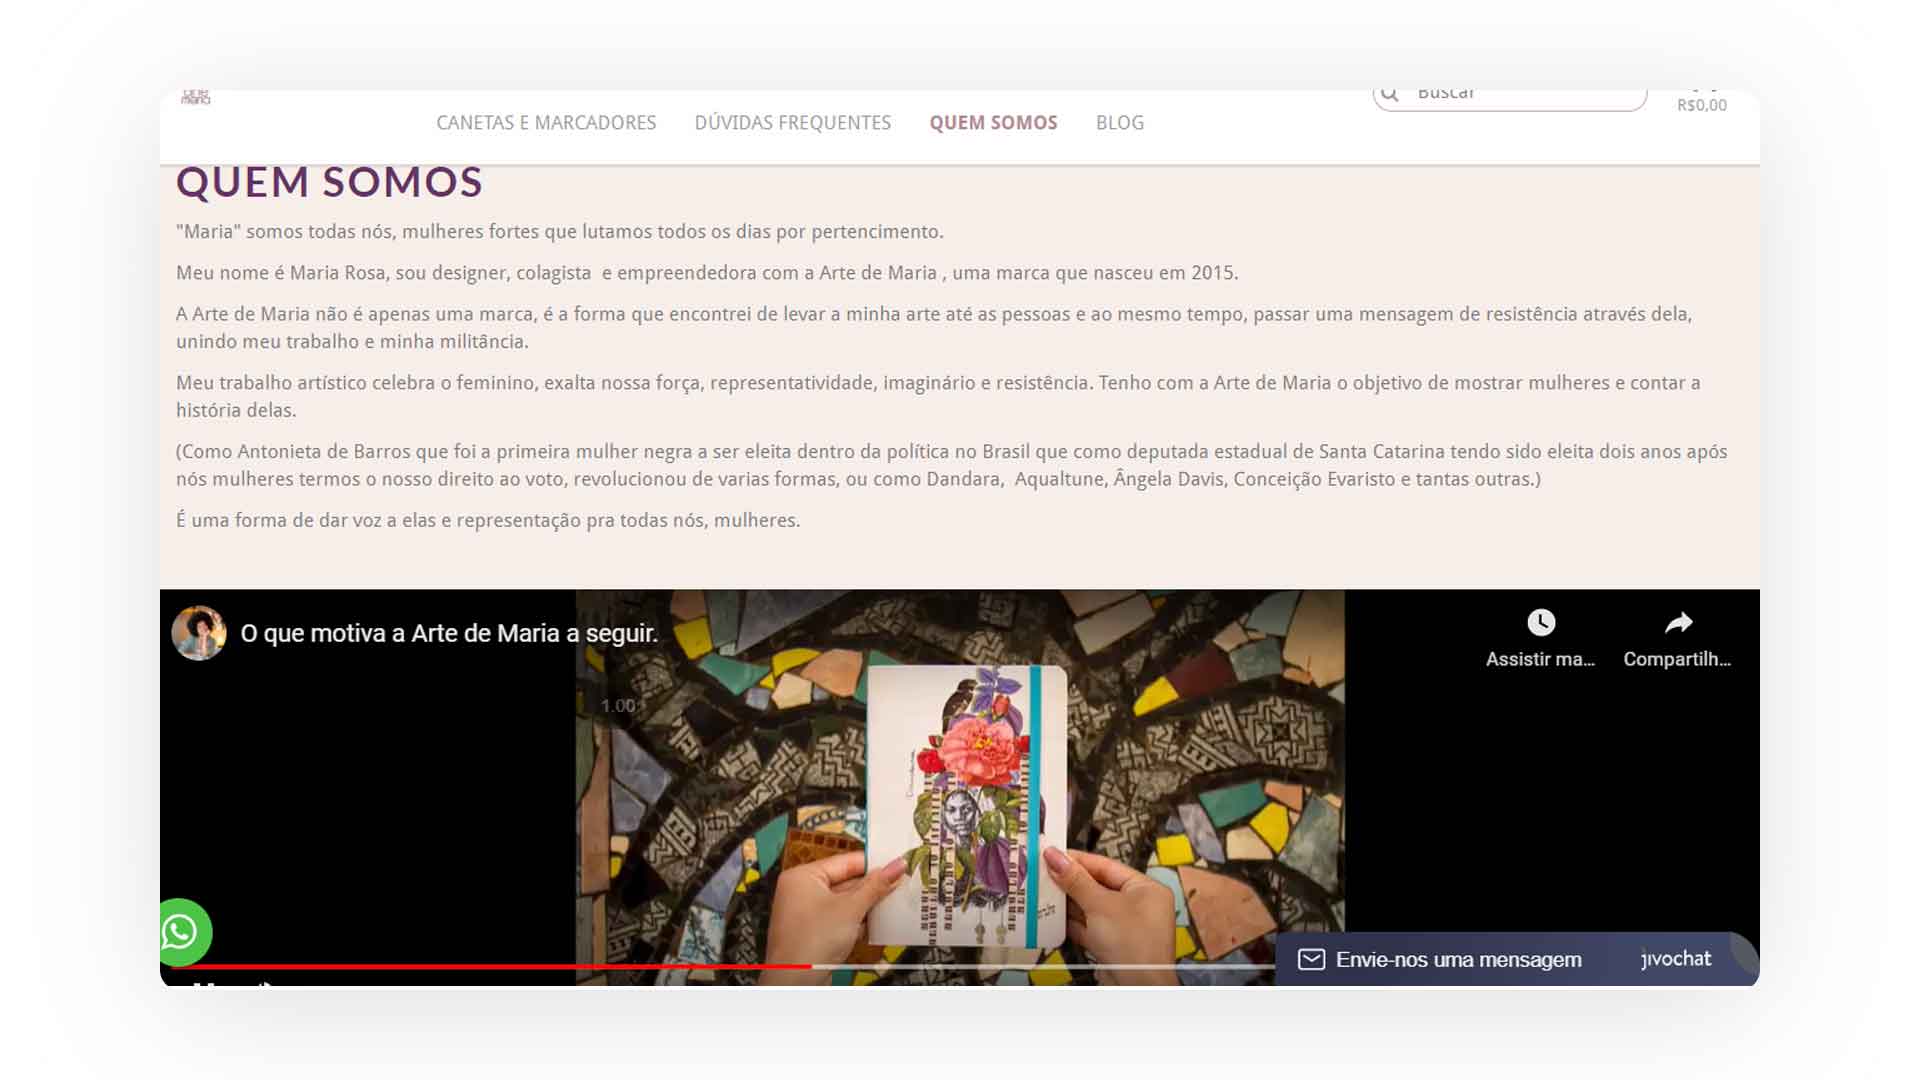Open the shopping cart near R$0,00

(1702, 88)
